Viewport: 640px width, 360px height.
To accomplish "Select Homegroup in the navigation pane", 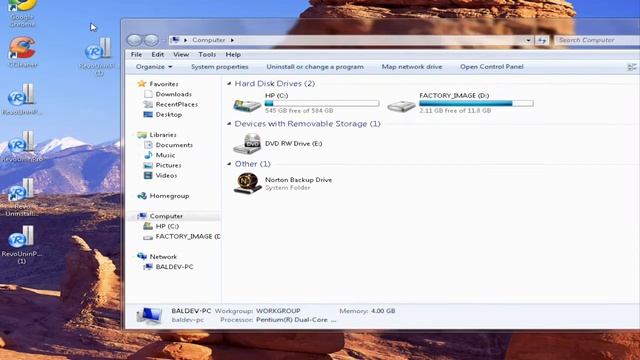I will [x=169, y=196].
